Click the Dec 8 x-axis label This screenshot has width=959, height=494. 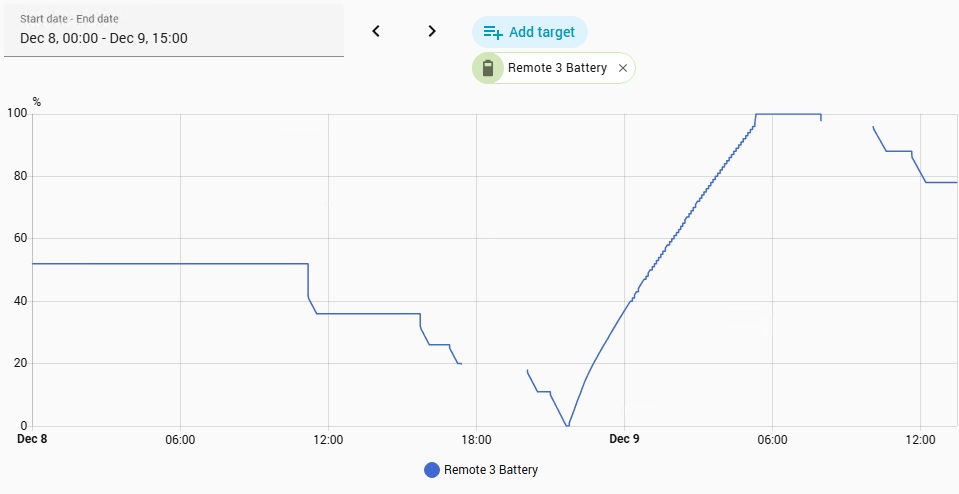point(33,439)
